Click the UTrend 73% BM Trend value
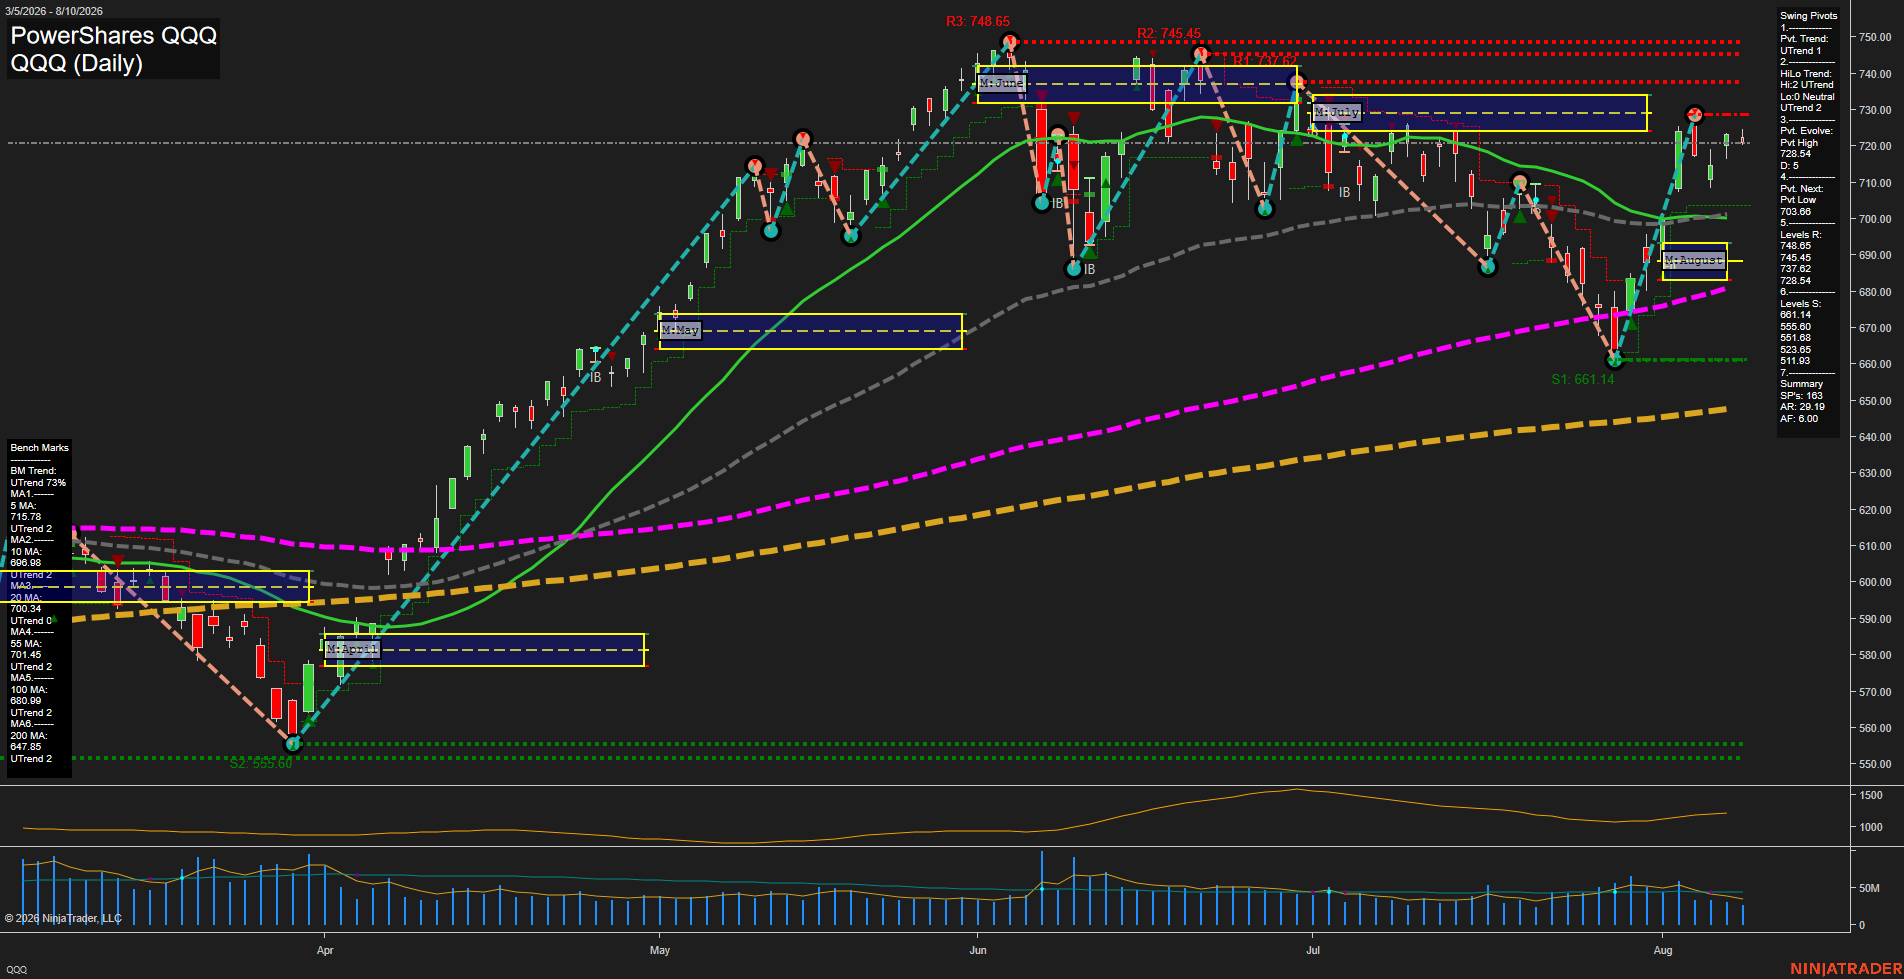This screenshot has height=979, width=1904. 38,483
